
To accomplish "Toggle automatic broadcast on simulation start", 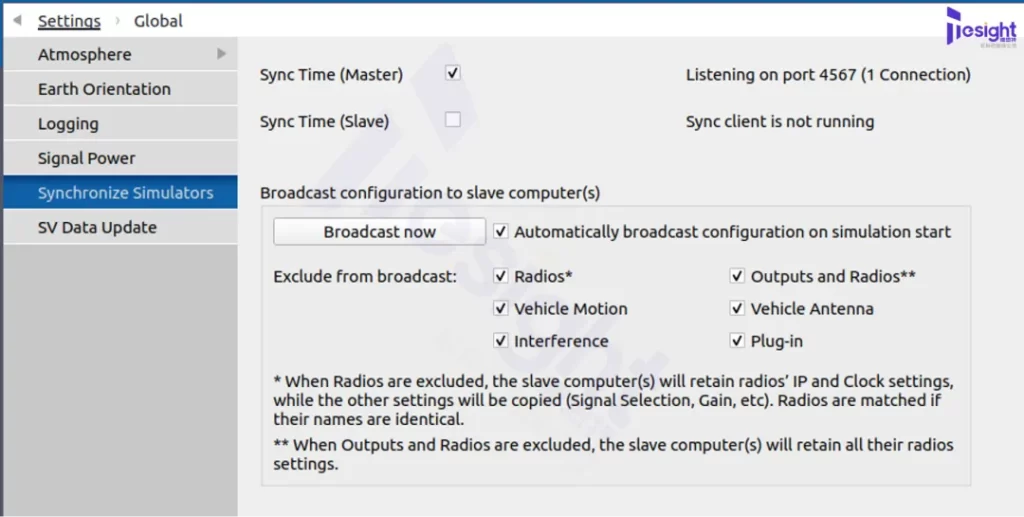I will [x=502, y=231].
